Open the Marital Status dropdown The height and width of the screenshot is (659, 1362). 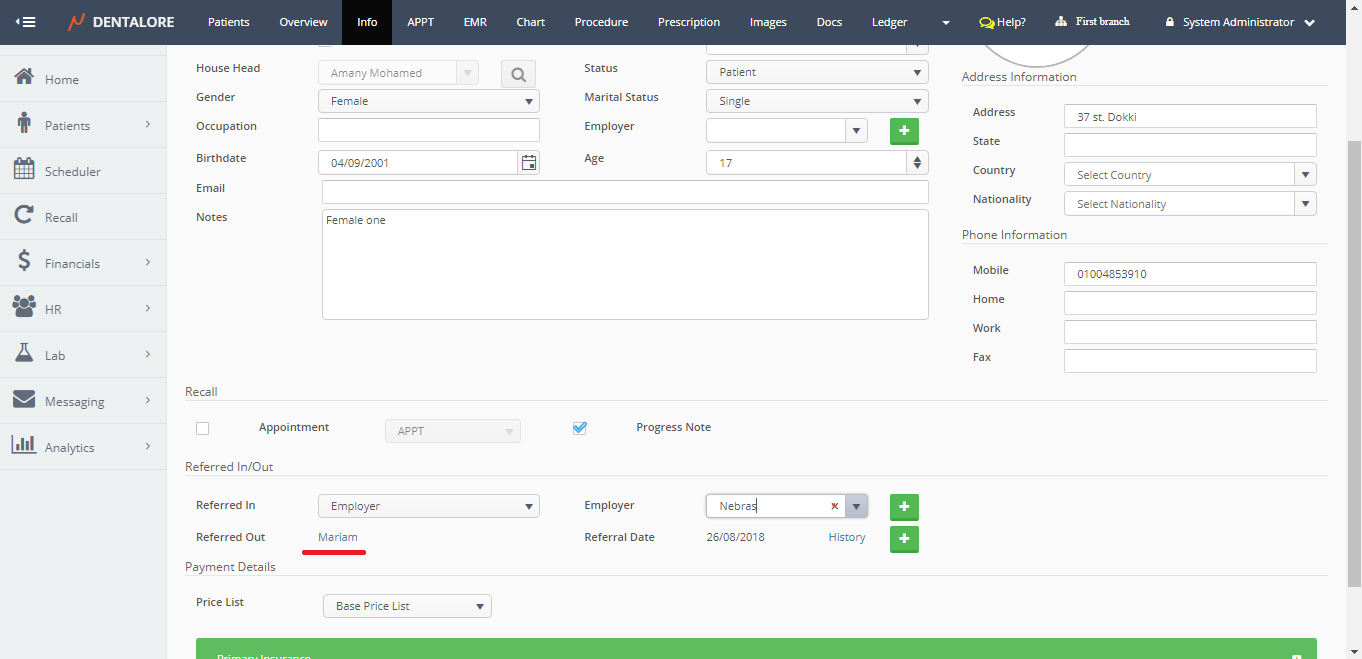pyautogui.click(x=816, y=101)
